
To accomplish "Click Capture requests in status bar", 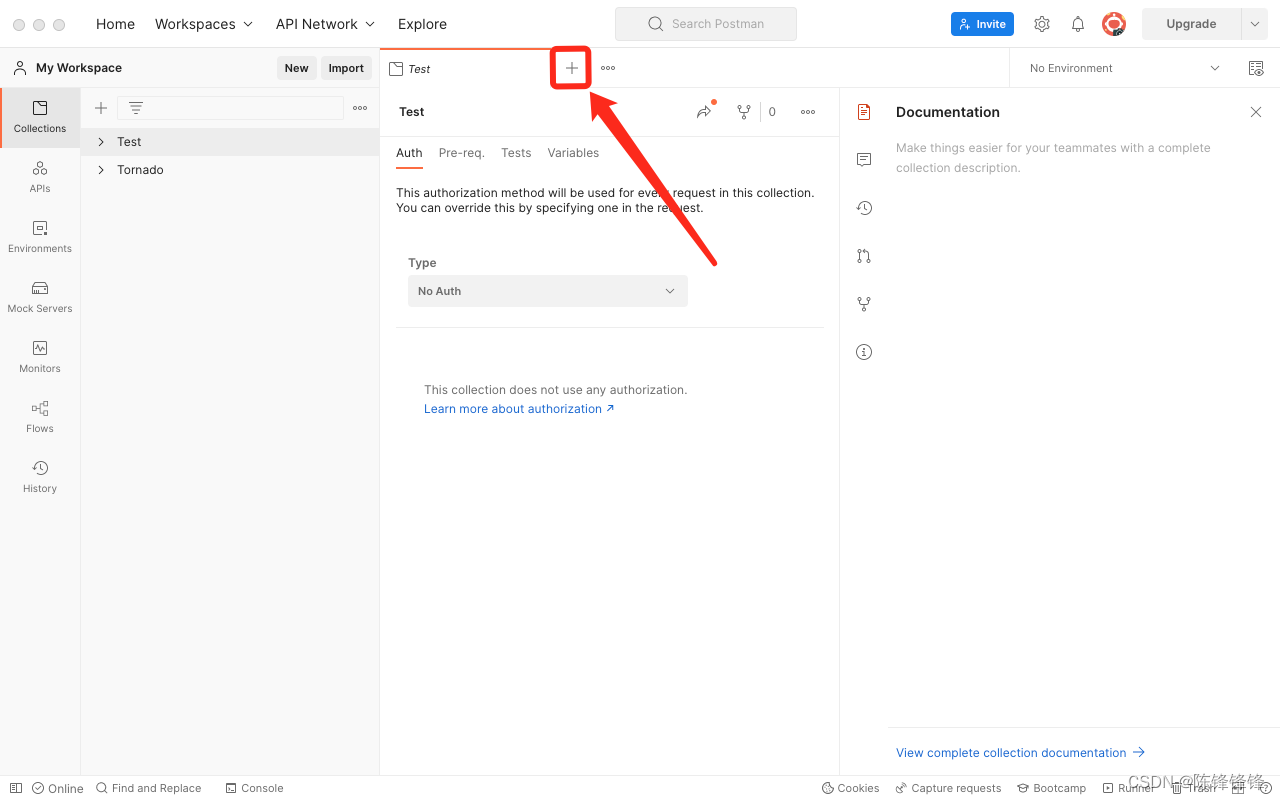I will tap(948, 788).
